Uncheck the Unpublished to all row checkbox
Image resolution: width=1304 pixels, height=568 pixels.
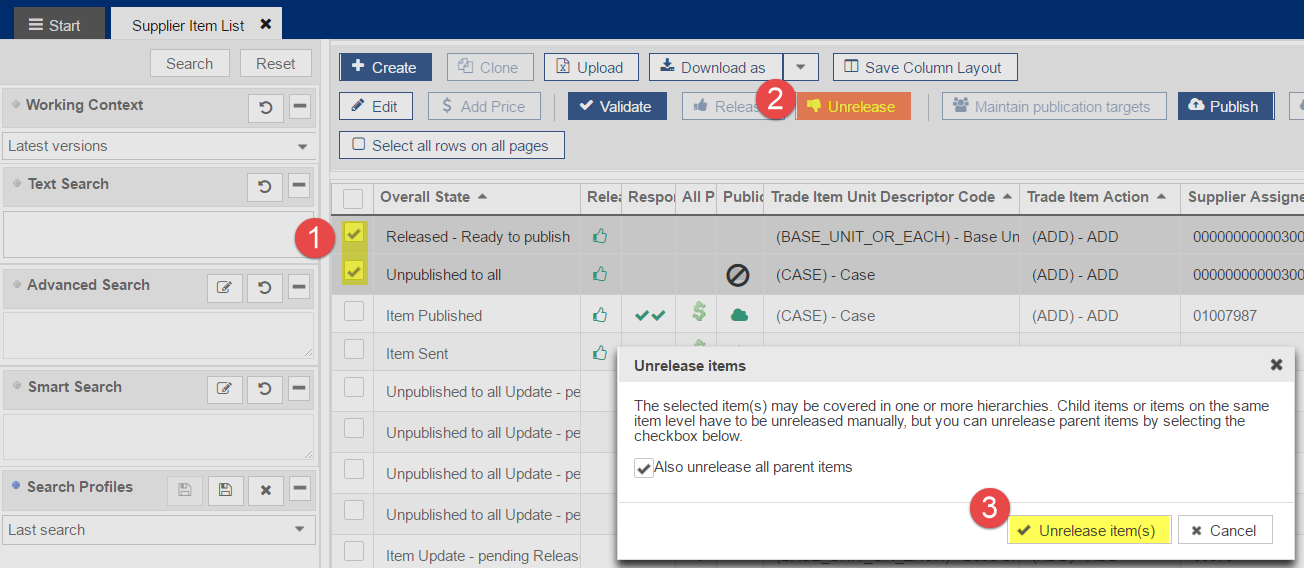(x=354, y=272)
